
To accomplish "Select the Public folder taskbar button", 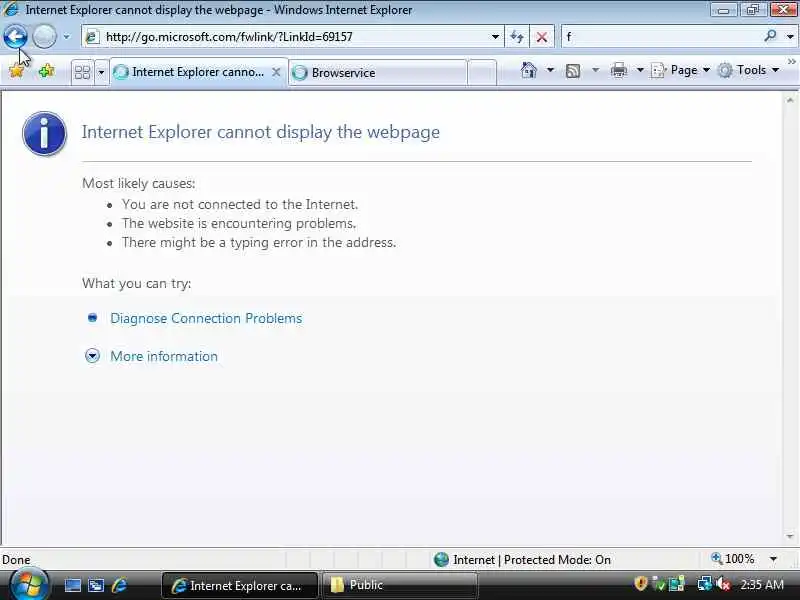I will pyautogui.click(x=400, y=585).
